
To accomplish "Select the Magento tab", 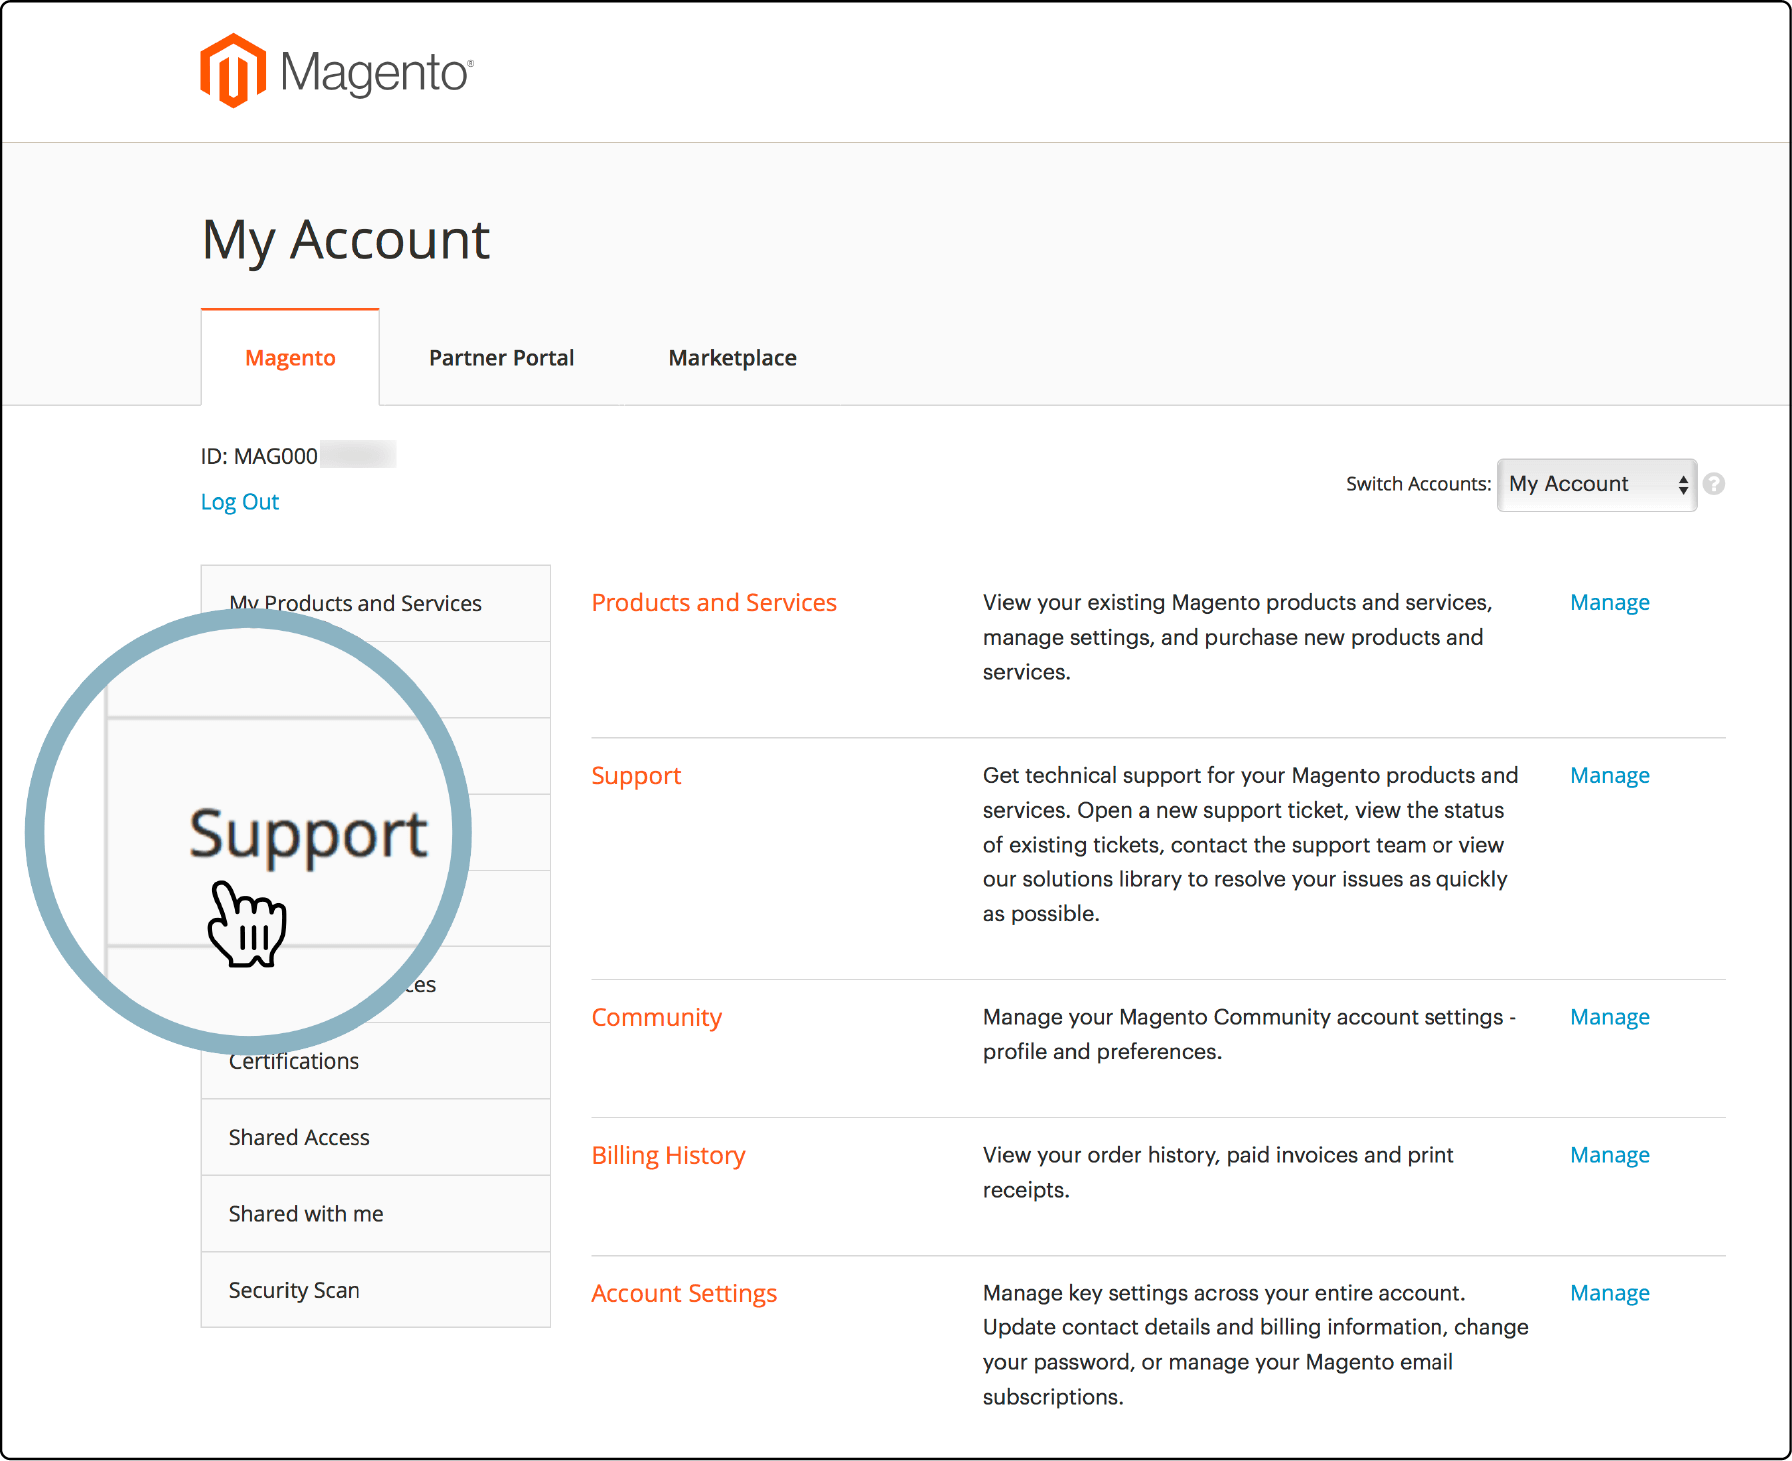I will (x=289, y=357).
